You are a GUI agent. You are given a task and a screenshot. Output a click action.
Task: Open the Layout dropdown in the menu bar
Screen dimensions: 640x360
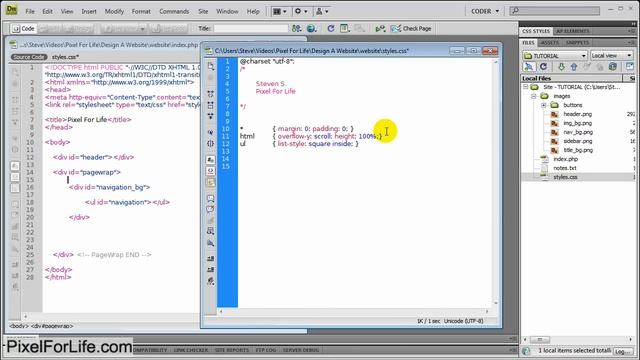(x=280, y=11)
